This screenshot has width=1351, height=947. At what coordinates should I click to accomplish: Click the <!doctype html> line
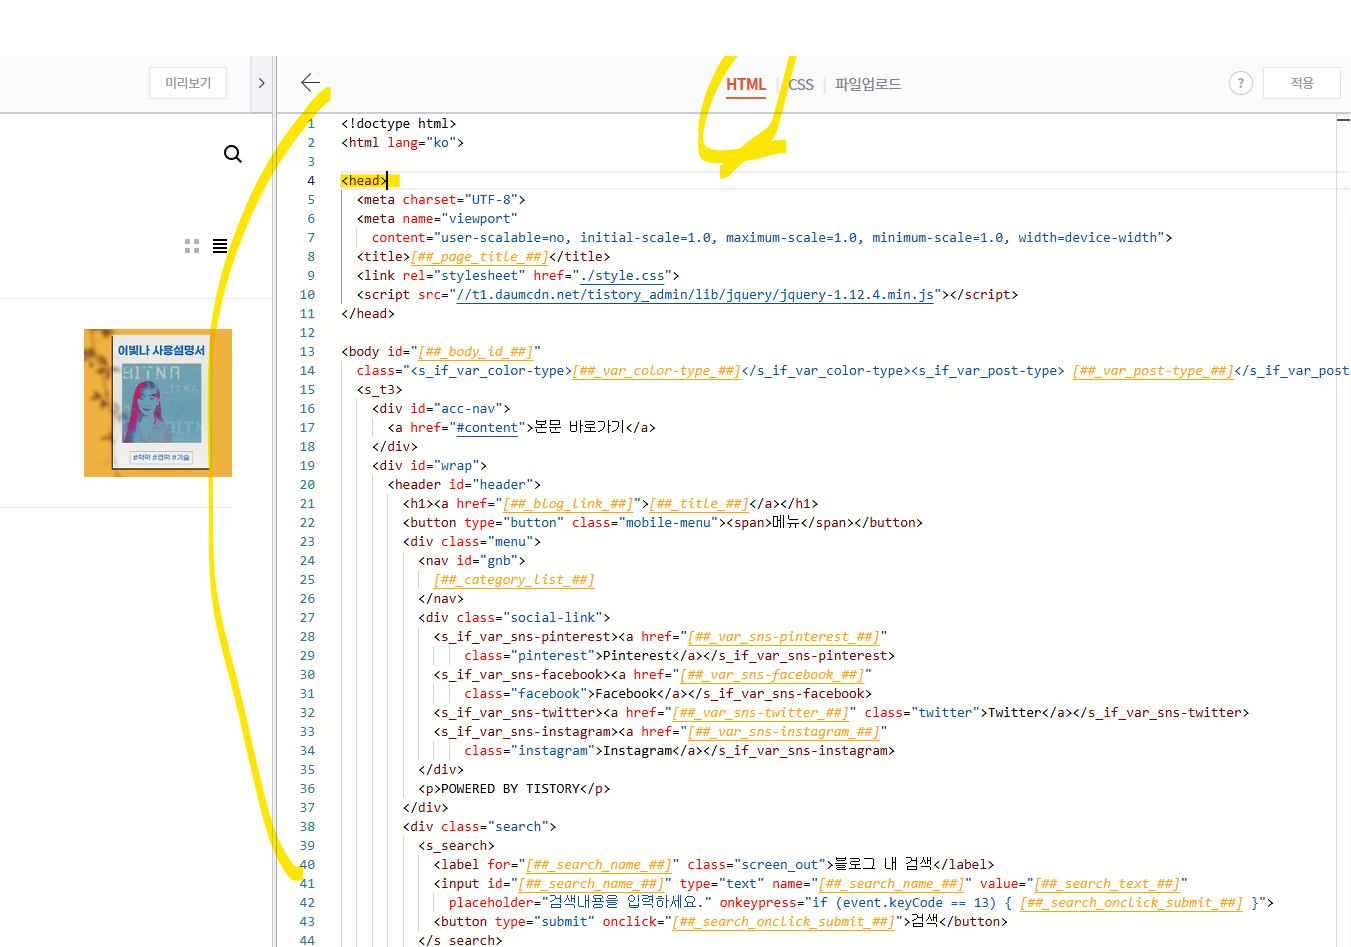(x=398, y=123)
